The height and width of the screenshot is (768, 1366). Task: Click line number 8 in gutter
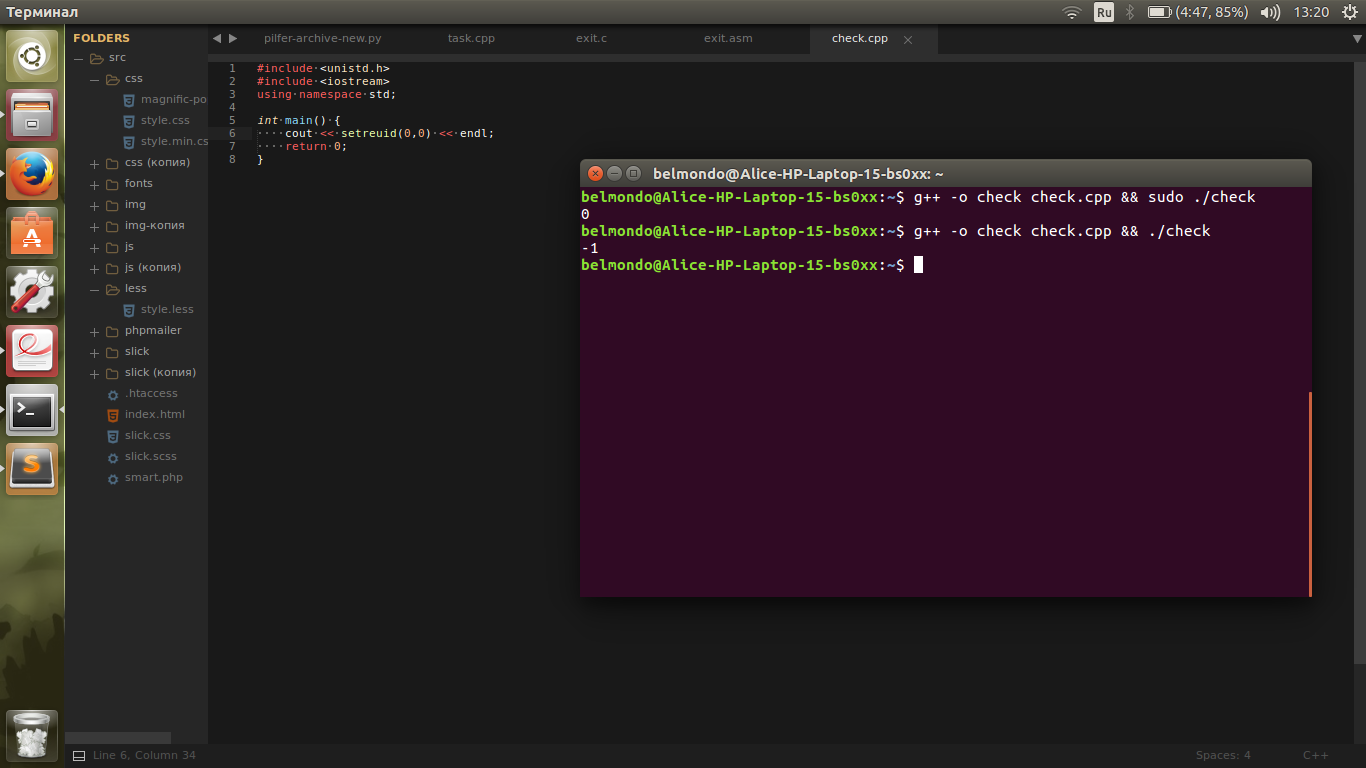(232, 159)
